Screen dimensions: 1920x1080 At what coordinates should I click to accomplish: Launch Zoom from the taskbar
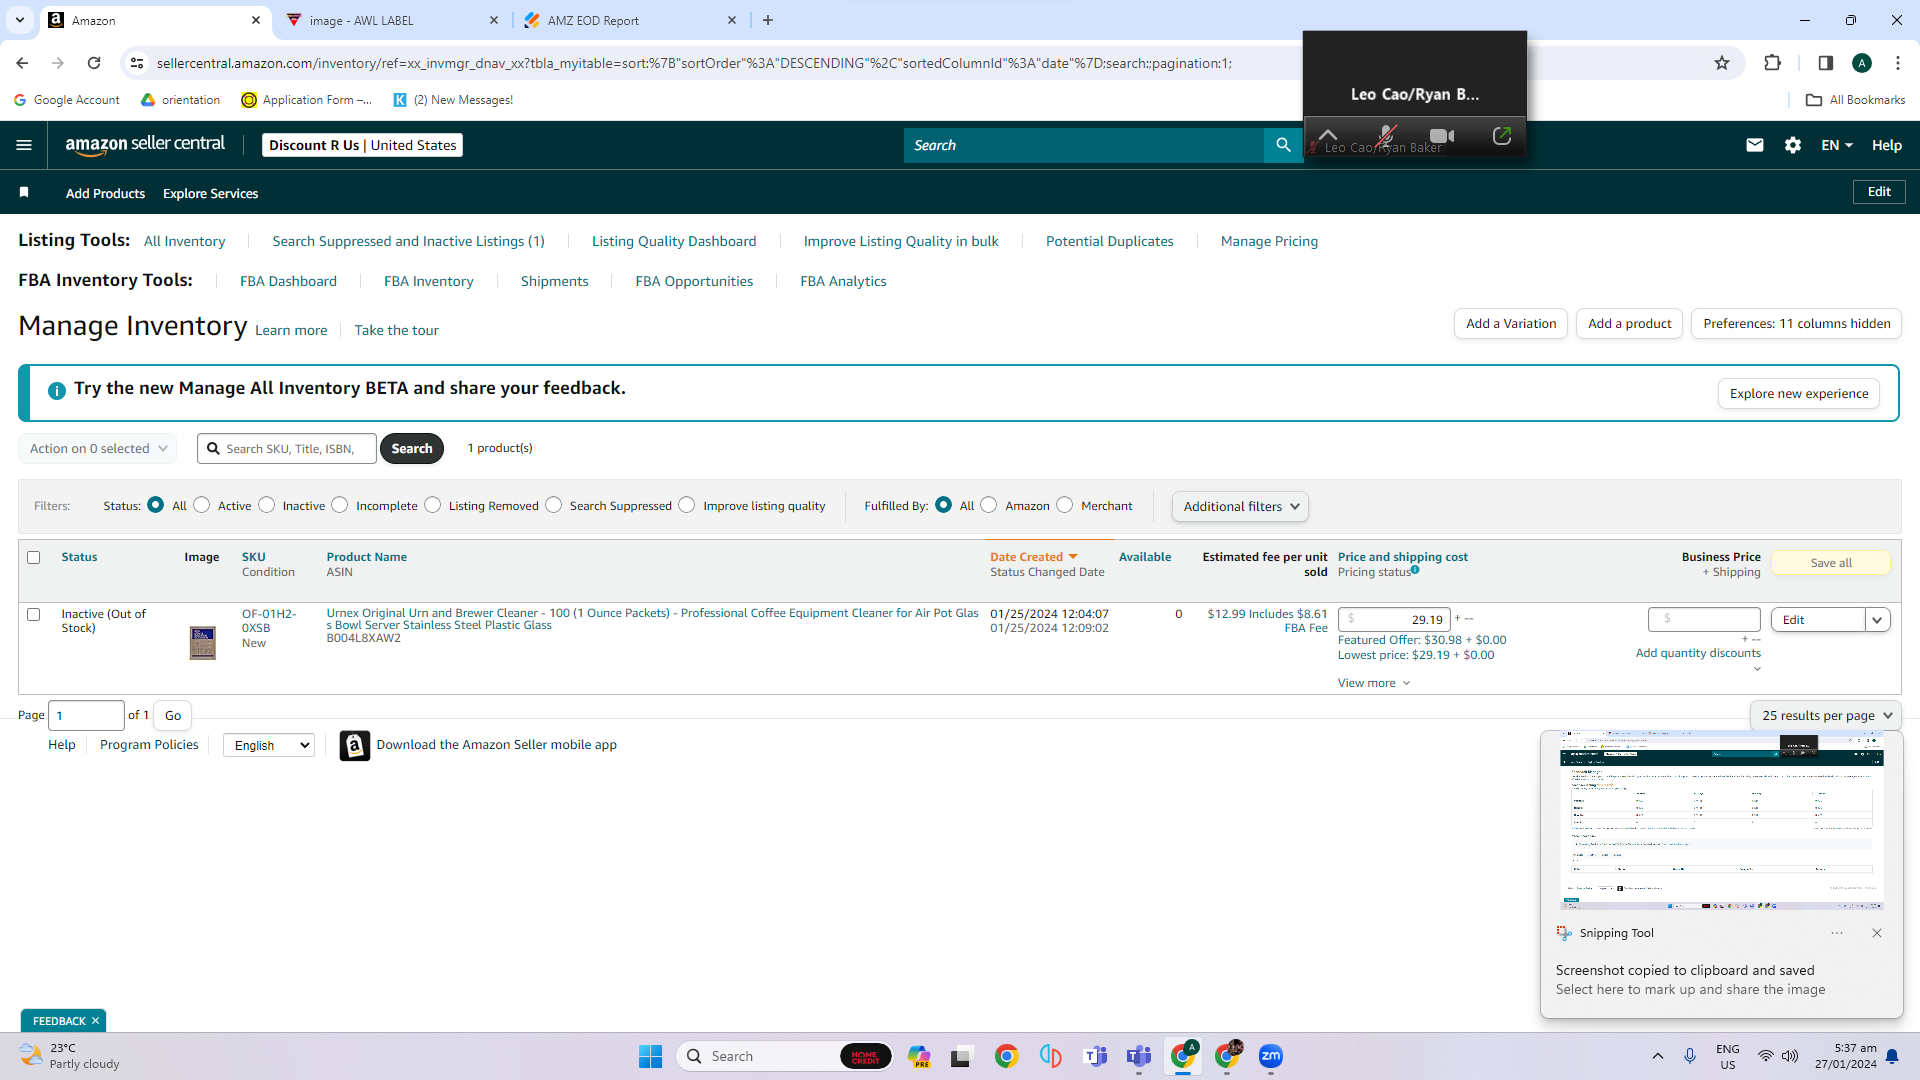pos(1270,1056)
